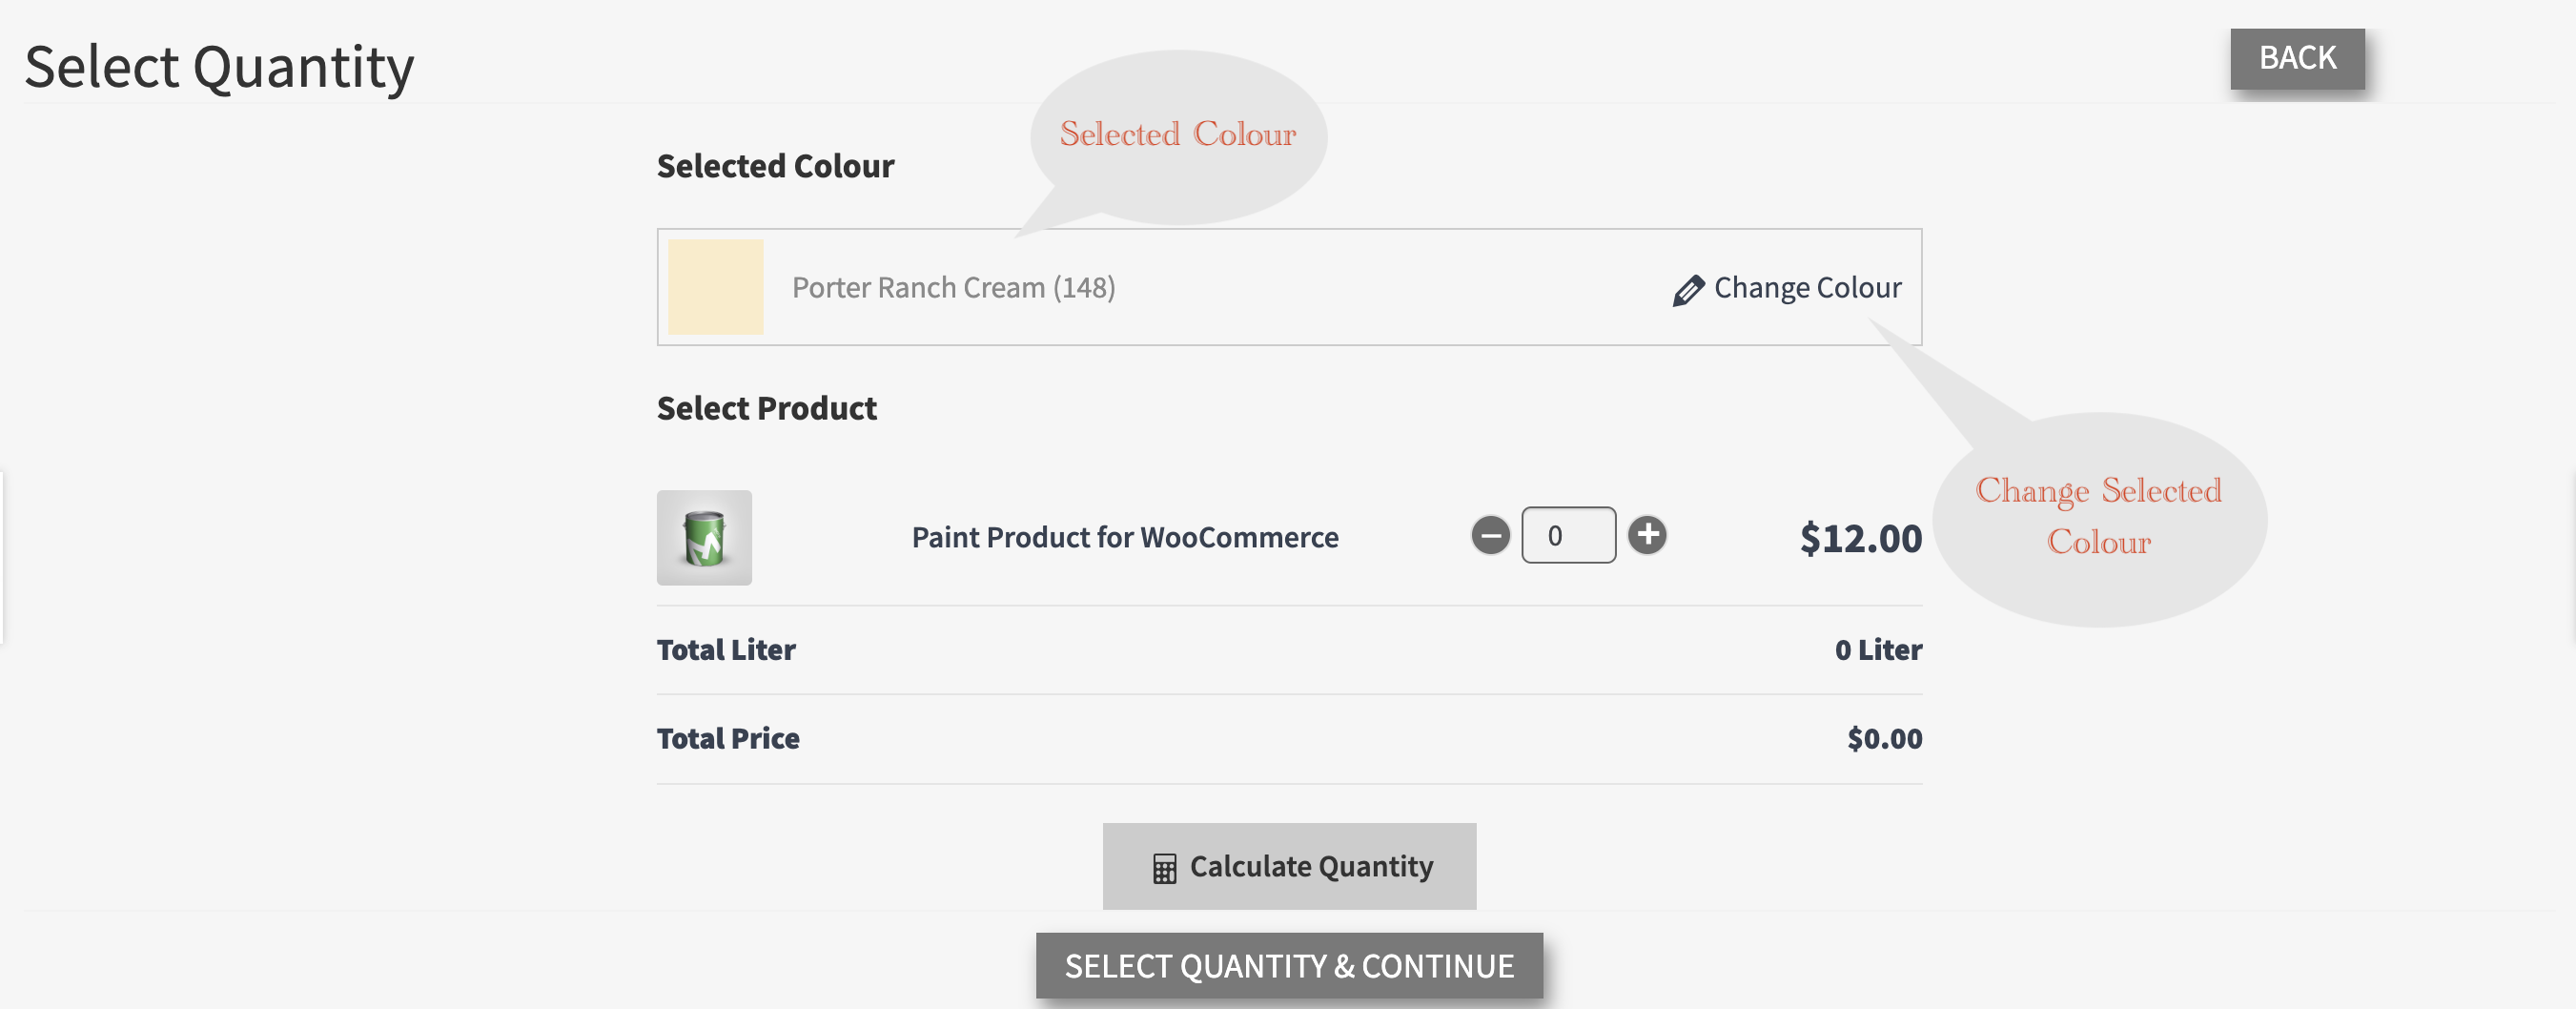Screen dimensions: 2576x1009
Task: Click the pencil icon beside Change Colour
Action: pyautogui.click(x=1687, y=290)
